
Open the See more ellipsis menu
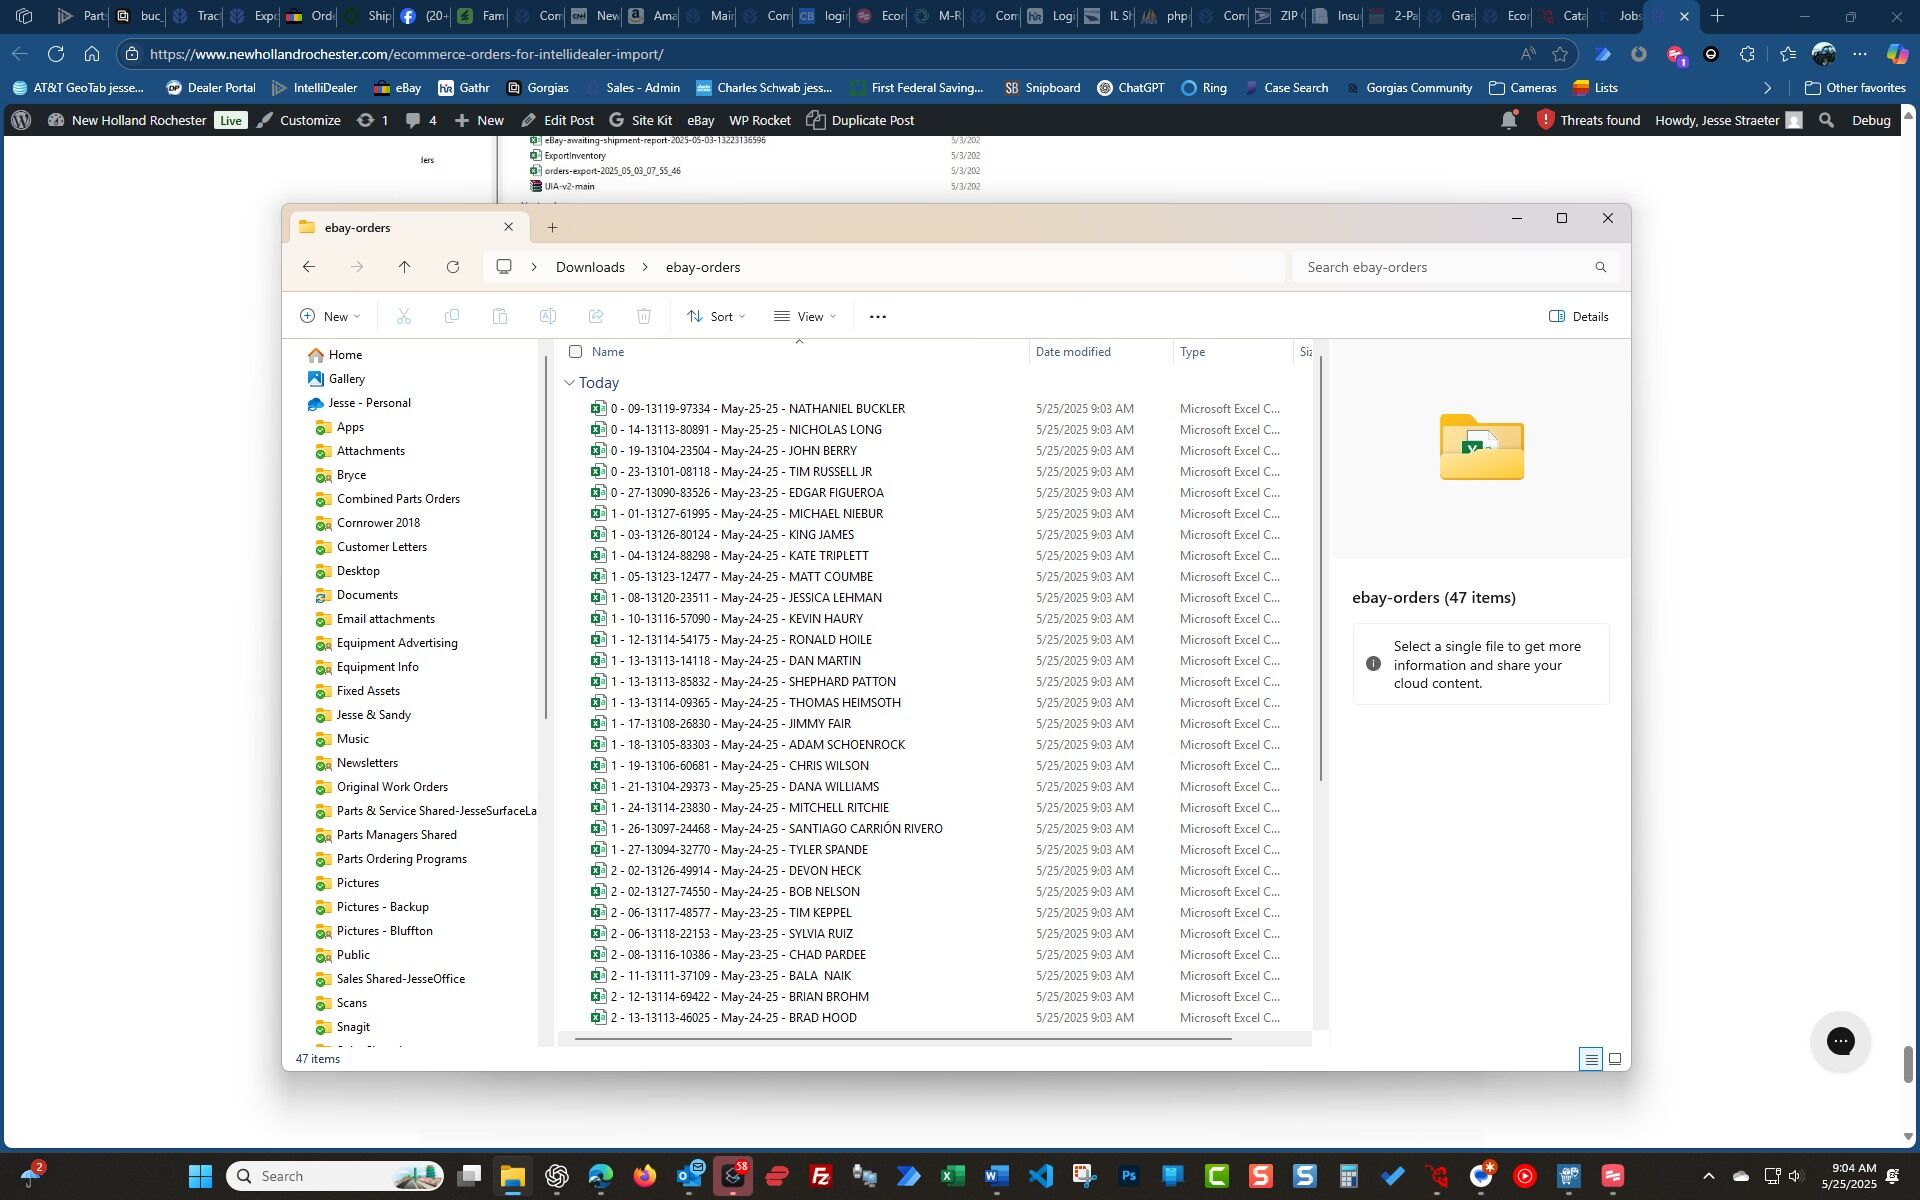[877, 317]
